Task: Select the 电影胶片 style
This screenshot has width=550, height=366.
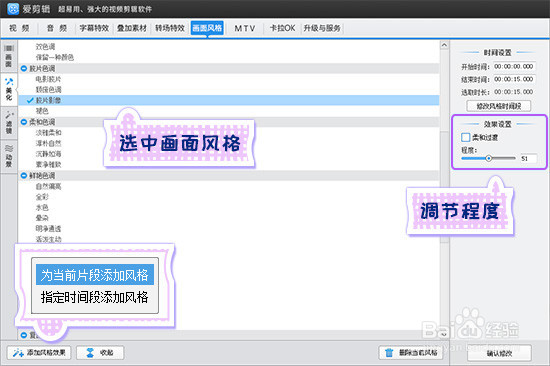Action: (x=48, y=79)
